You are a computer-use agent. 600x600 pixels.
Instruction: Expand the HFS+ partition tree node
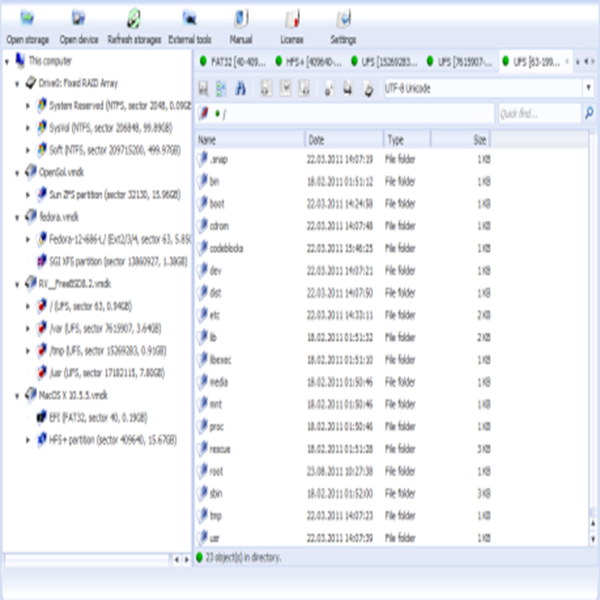(x=28, y=438)
